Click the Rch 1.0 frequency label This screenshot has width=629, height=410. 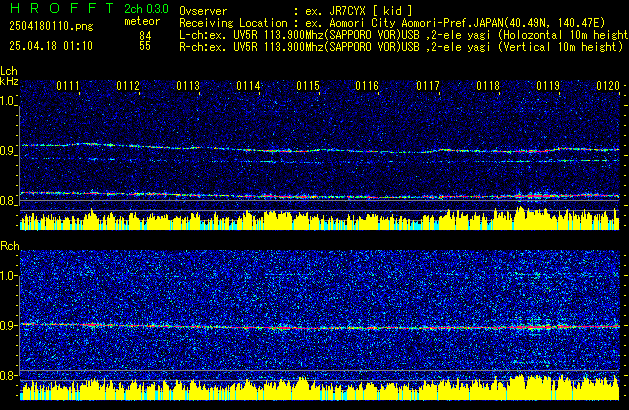tap(8, 276)
